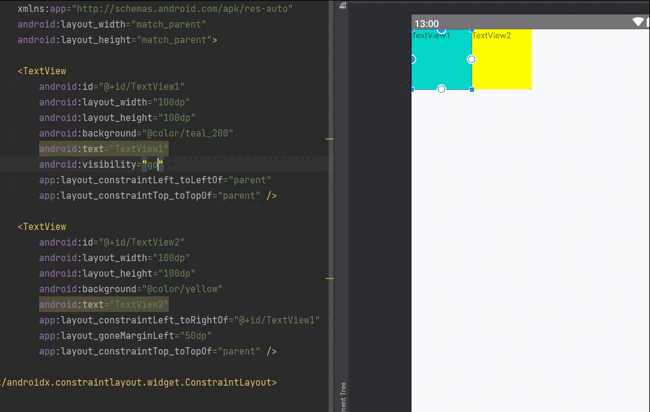
Task: Click closing ConstraintLayout tag line
Action: 138,383
